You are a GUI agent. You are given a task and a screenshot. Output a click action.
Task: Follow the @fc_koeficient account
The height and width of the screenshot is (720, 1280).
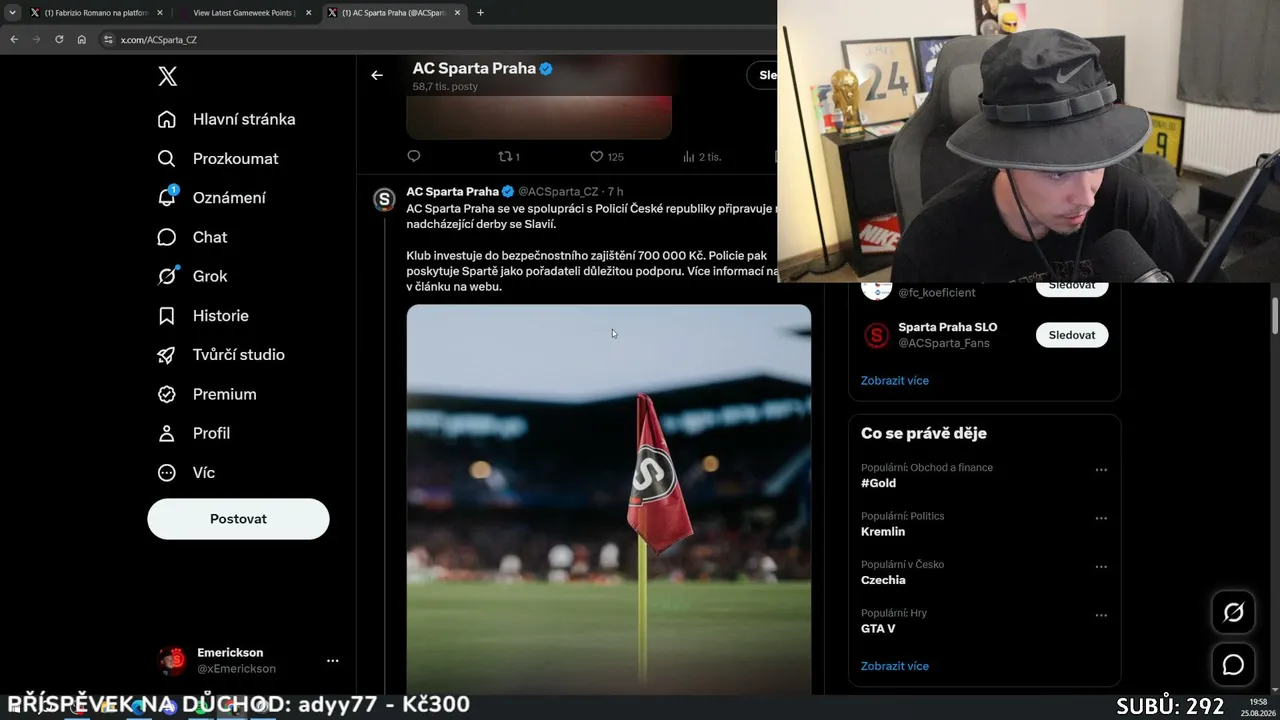tap(1072, 286)
